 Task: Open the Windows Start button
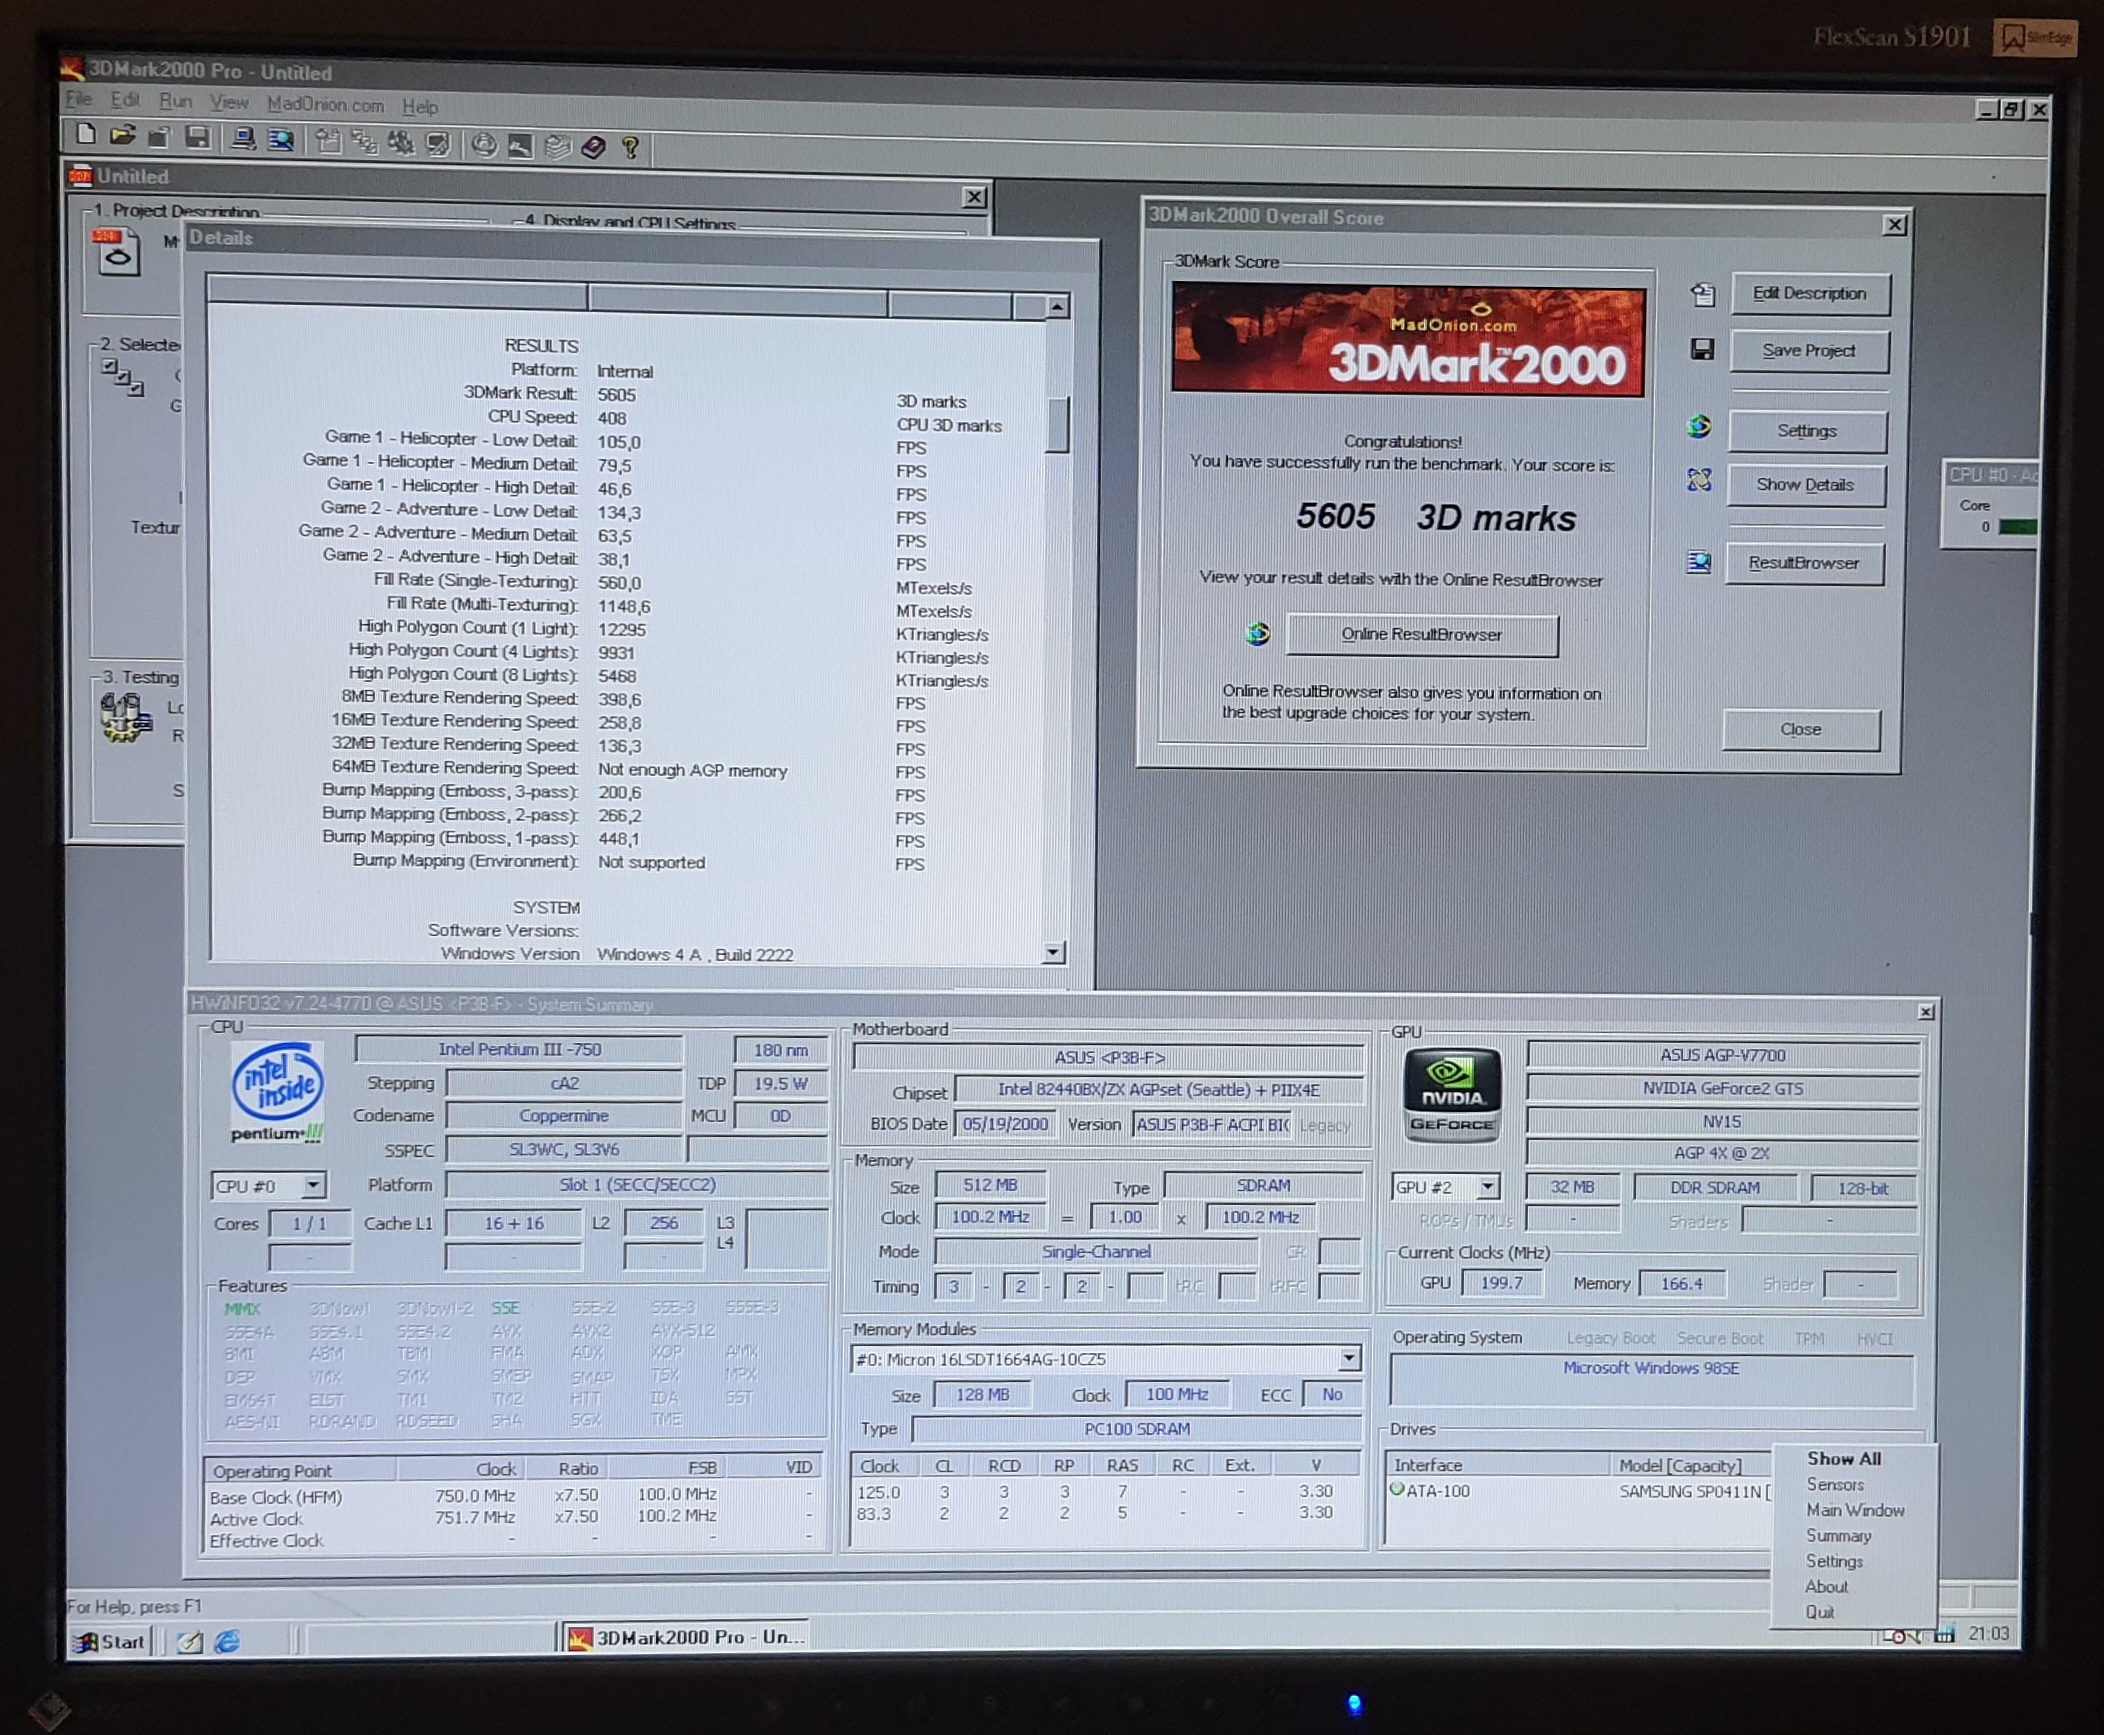[x=110, y=1641]
